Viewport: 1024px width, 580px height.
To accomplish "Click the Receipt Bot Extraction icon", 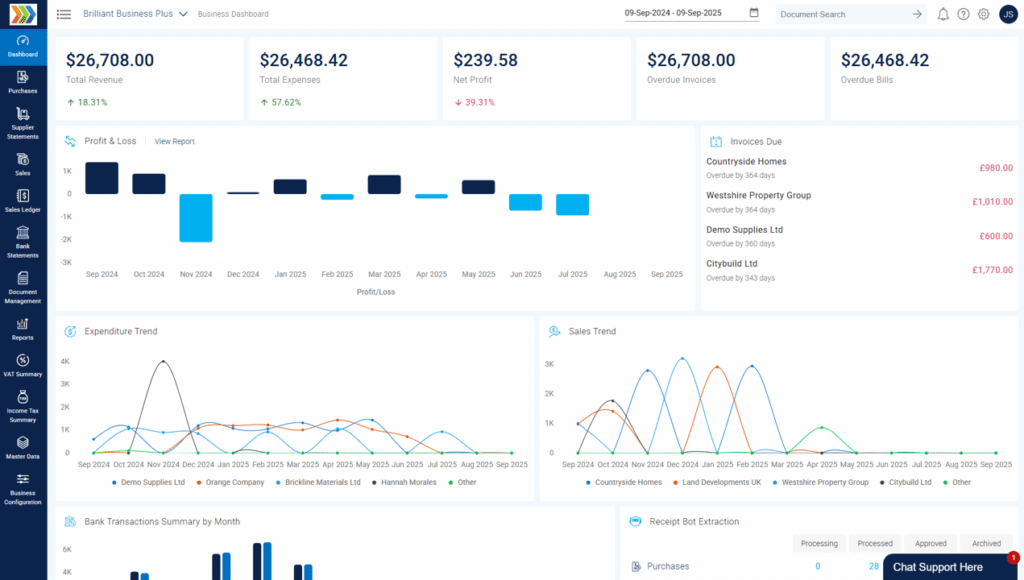I will pyautogui.click(x=635, y=521).
